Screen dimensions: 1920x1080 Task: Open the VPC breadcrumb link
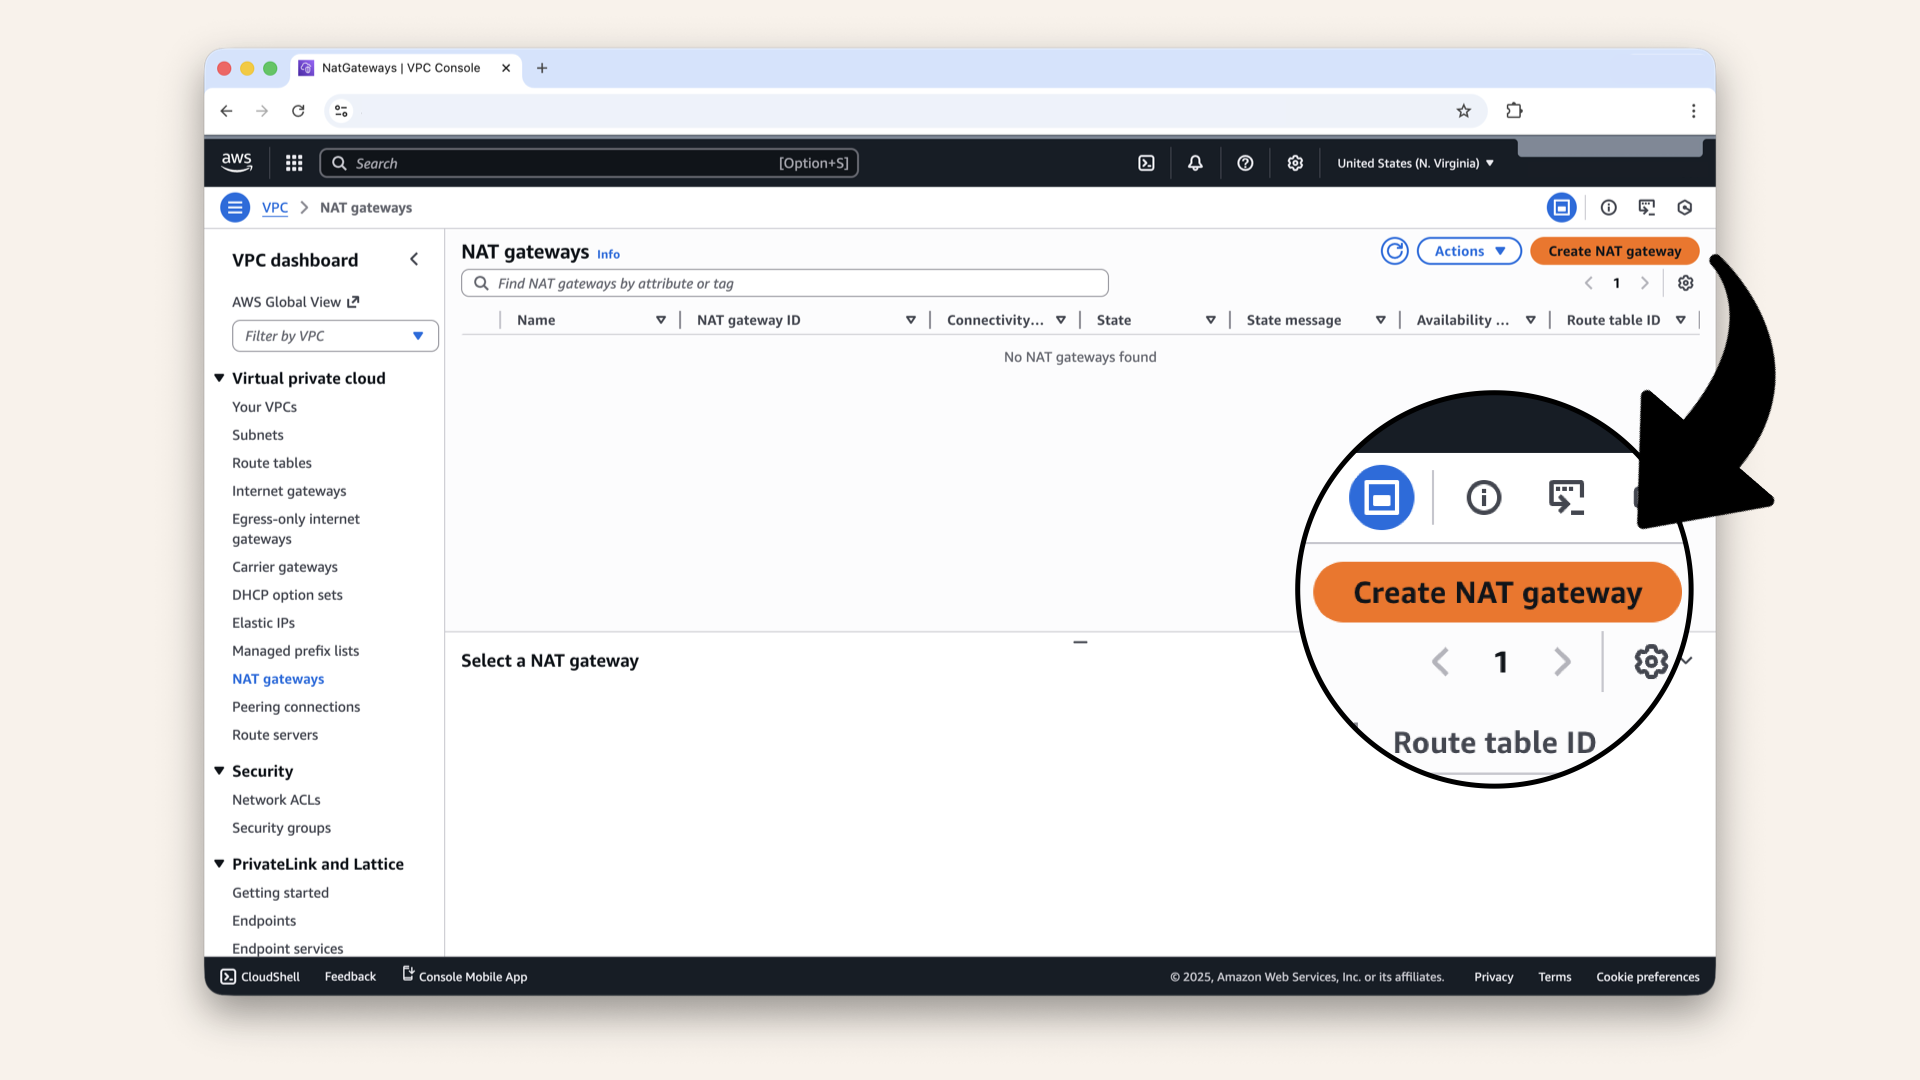point(274,207)
